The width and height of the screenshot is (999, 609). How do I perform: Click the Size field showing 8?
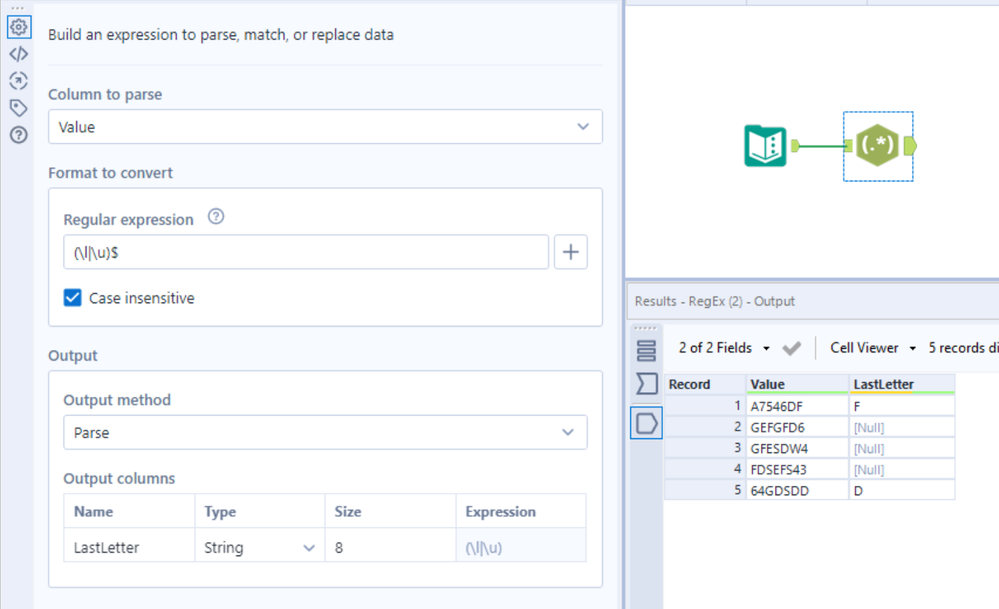point(391,547)
